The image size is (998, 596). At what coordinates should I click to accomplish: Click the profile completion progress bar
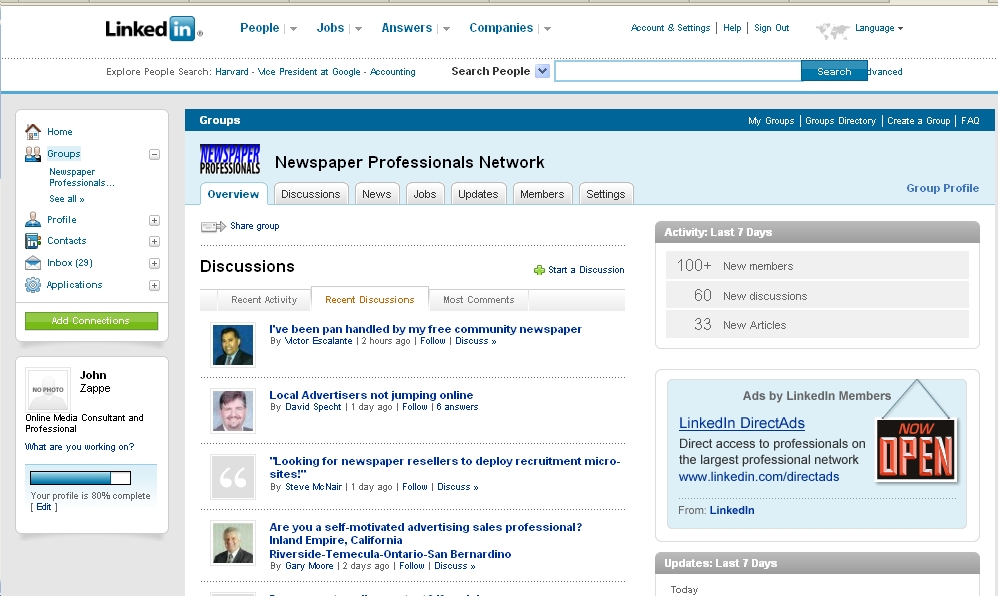[x=80, y=478]
